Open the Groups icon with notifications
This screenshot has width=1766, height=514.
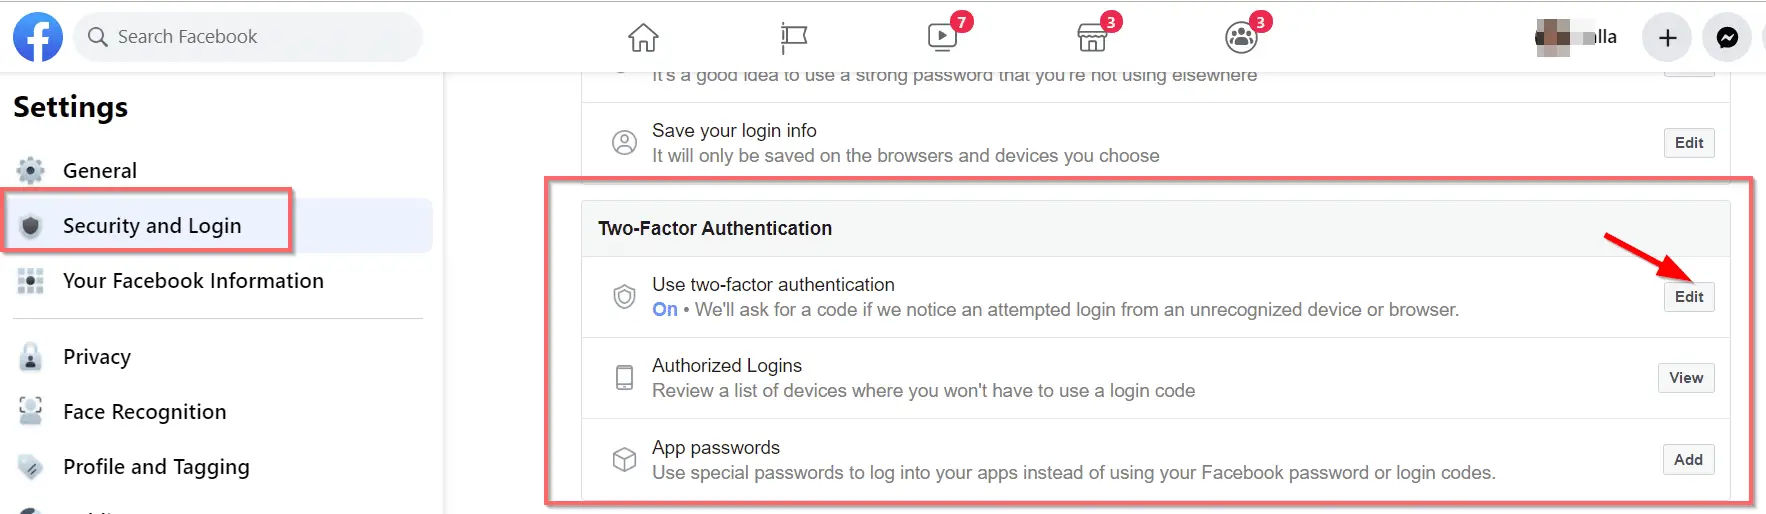click(x=1241, y=37)
